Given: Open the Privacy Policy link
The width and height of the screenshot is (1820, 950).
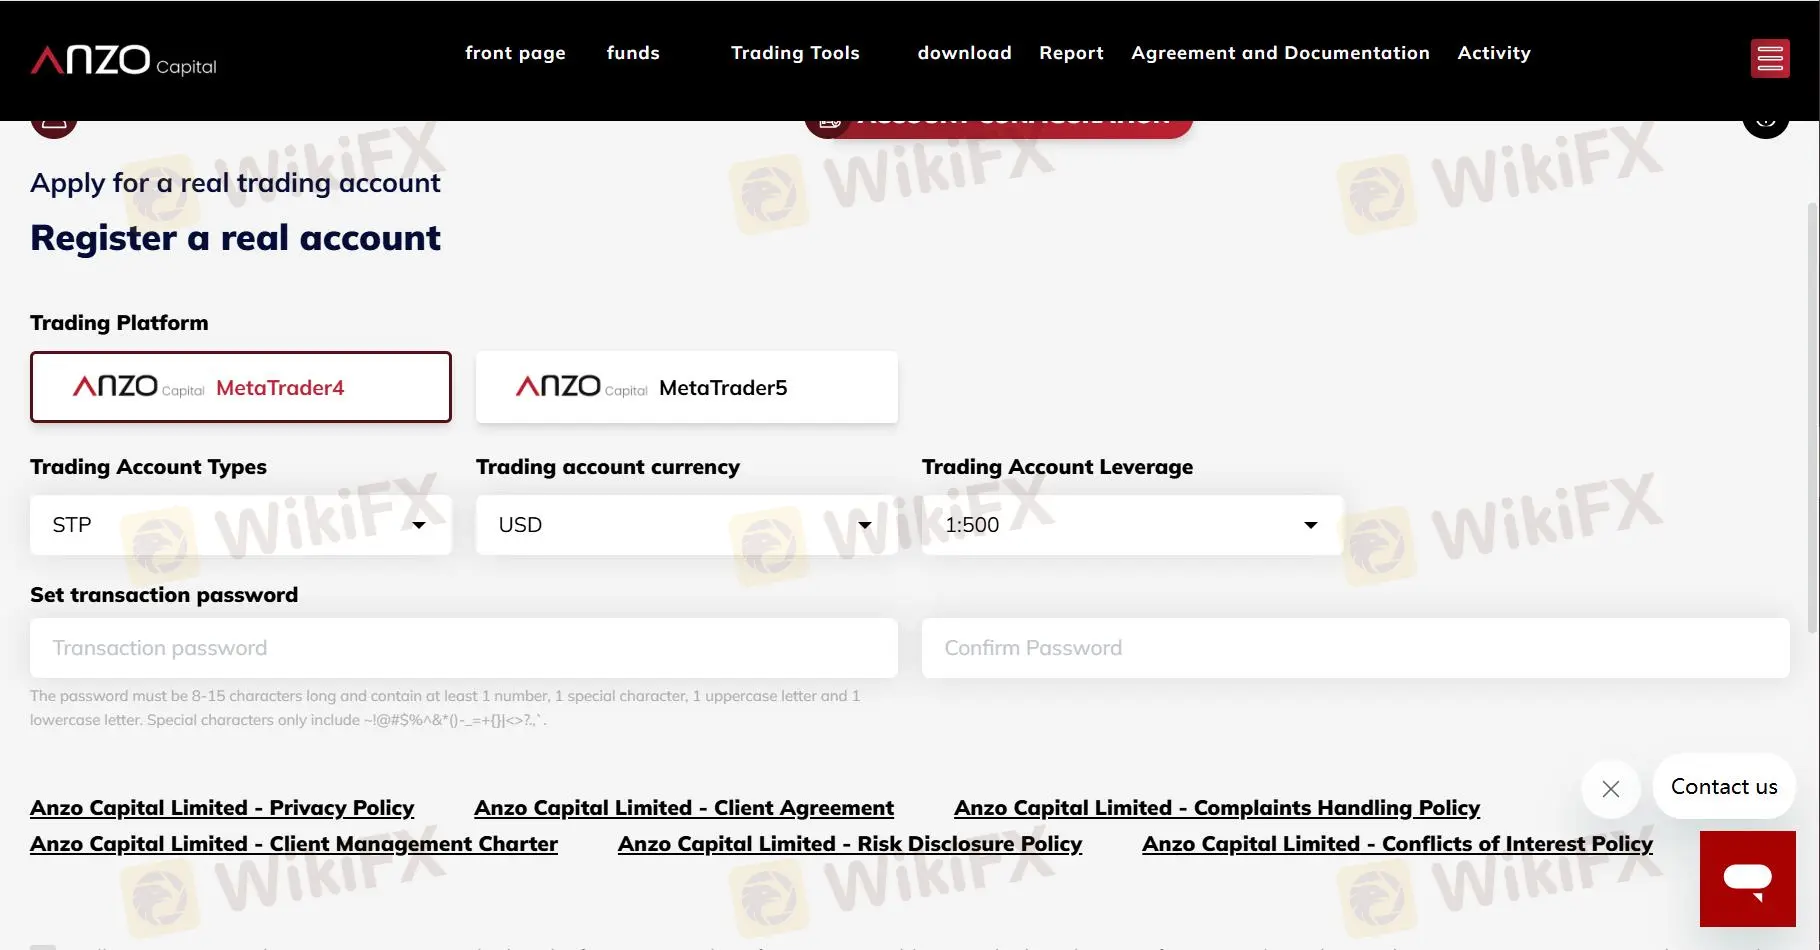Looking at the screenshot, I should [222, 808].
